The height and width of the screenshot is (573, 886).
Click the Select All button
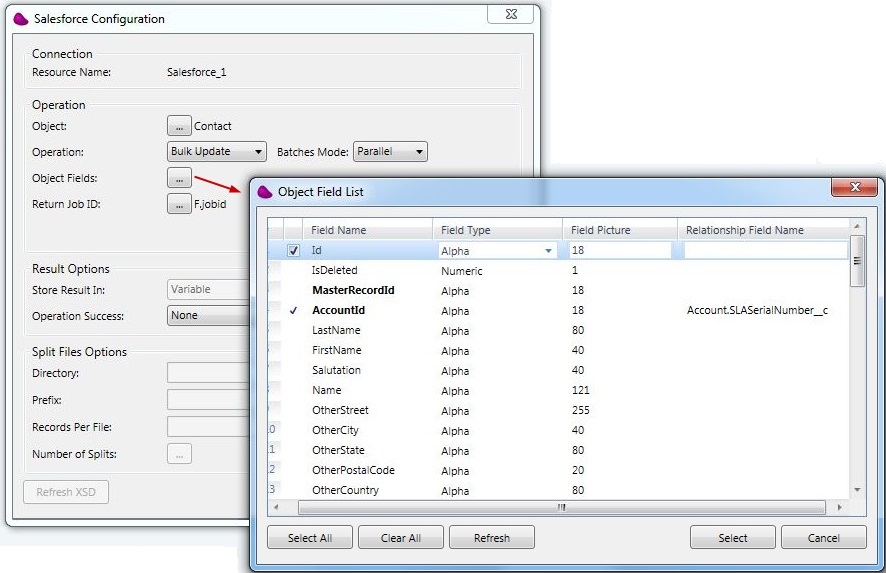[310, 537]
